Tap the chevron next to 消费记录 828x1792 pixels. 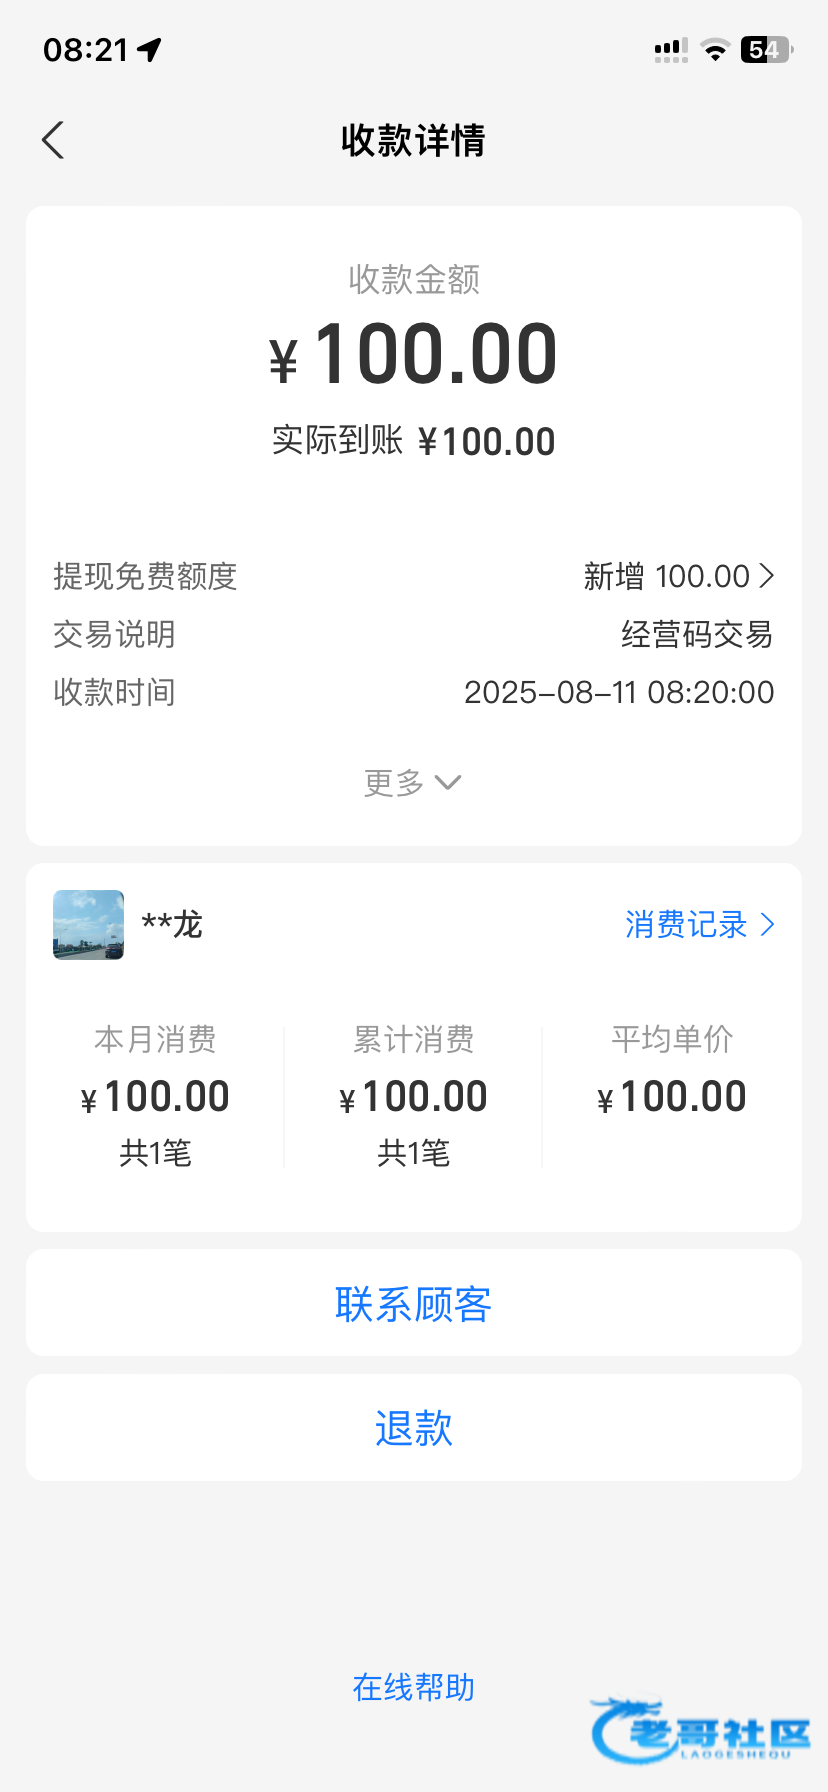pos(768,925)
